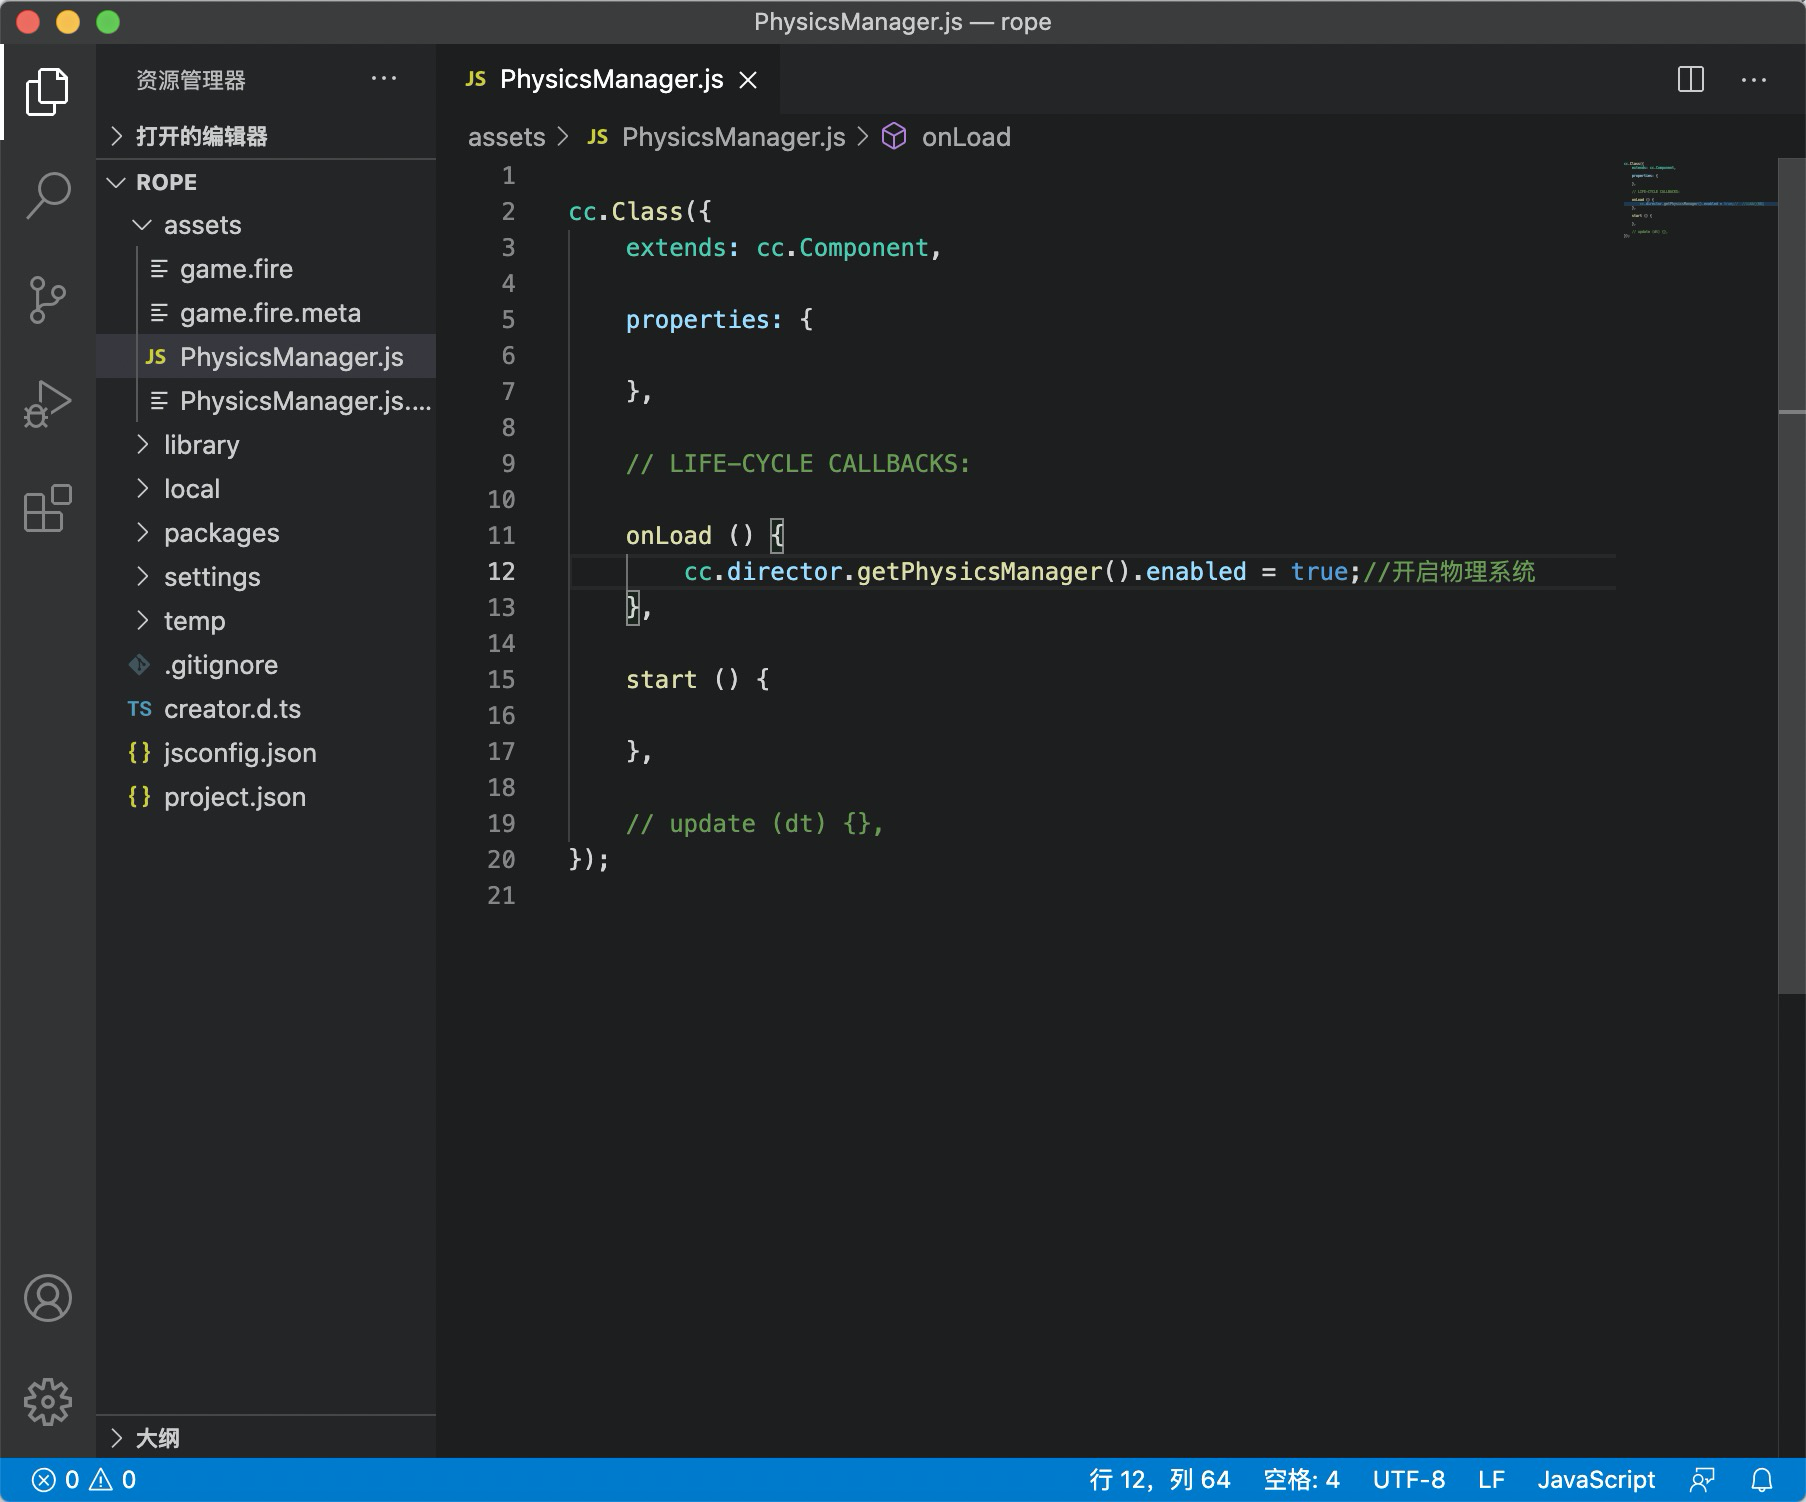Click the LIFE-CYCLE CALLBACKS comment

tap(798, 463)
